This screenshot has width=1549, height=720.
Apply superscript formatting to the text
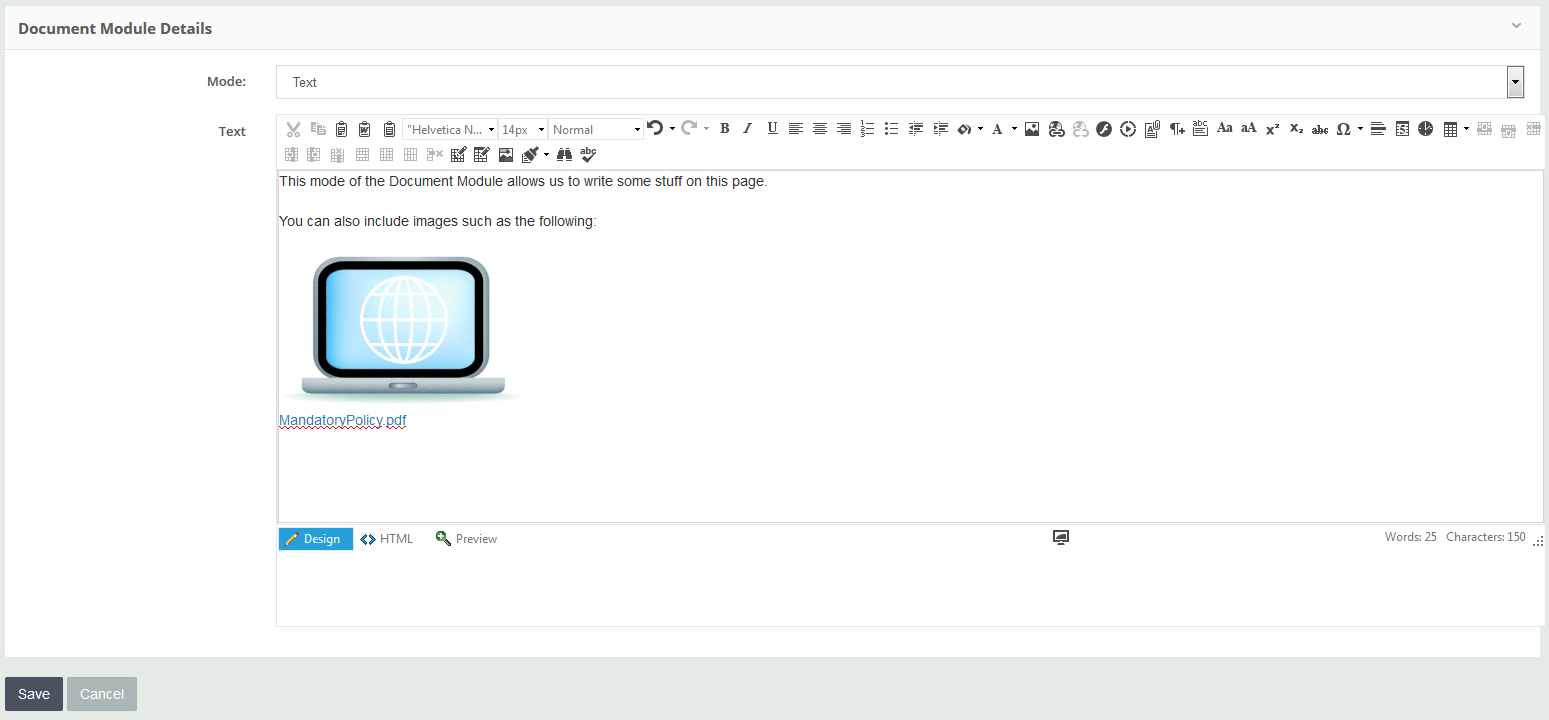[1272, 128]
